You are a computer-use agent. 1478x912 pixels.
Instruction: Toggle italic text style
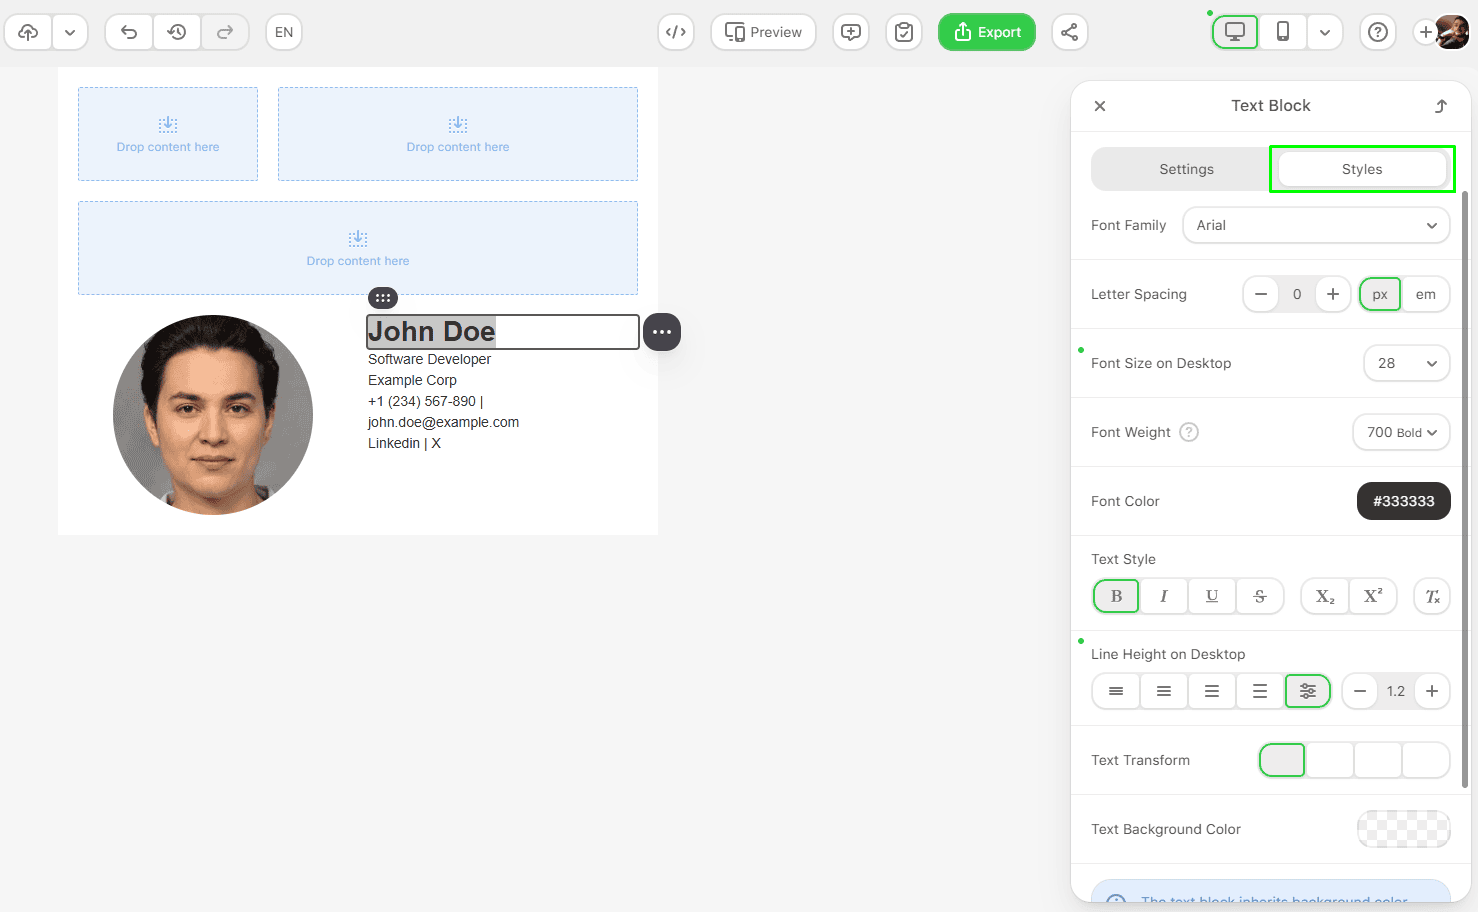(x=1164, y=596)
